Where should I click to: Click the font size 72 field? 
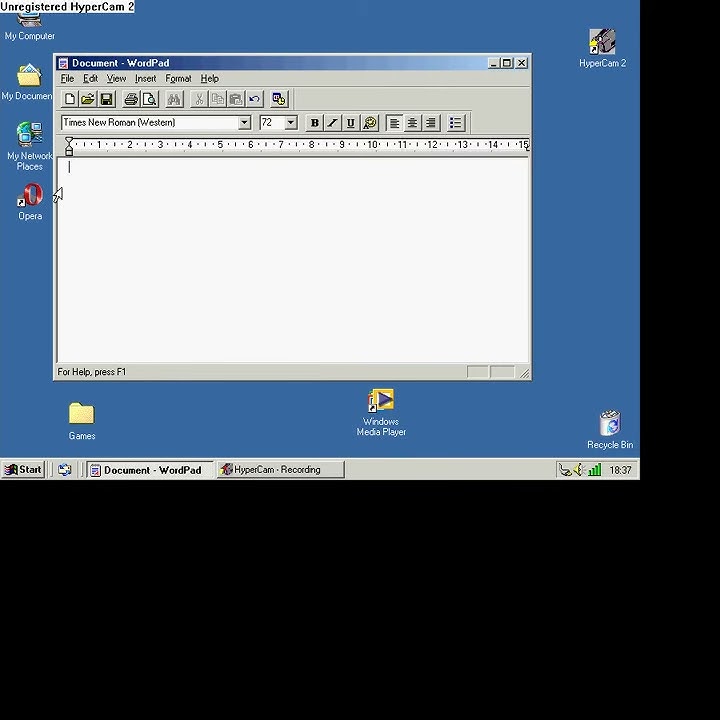[272, 123]
